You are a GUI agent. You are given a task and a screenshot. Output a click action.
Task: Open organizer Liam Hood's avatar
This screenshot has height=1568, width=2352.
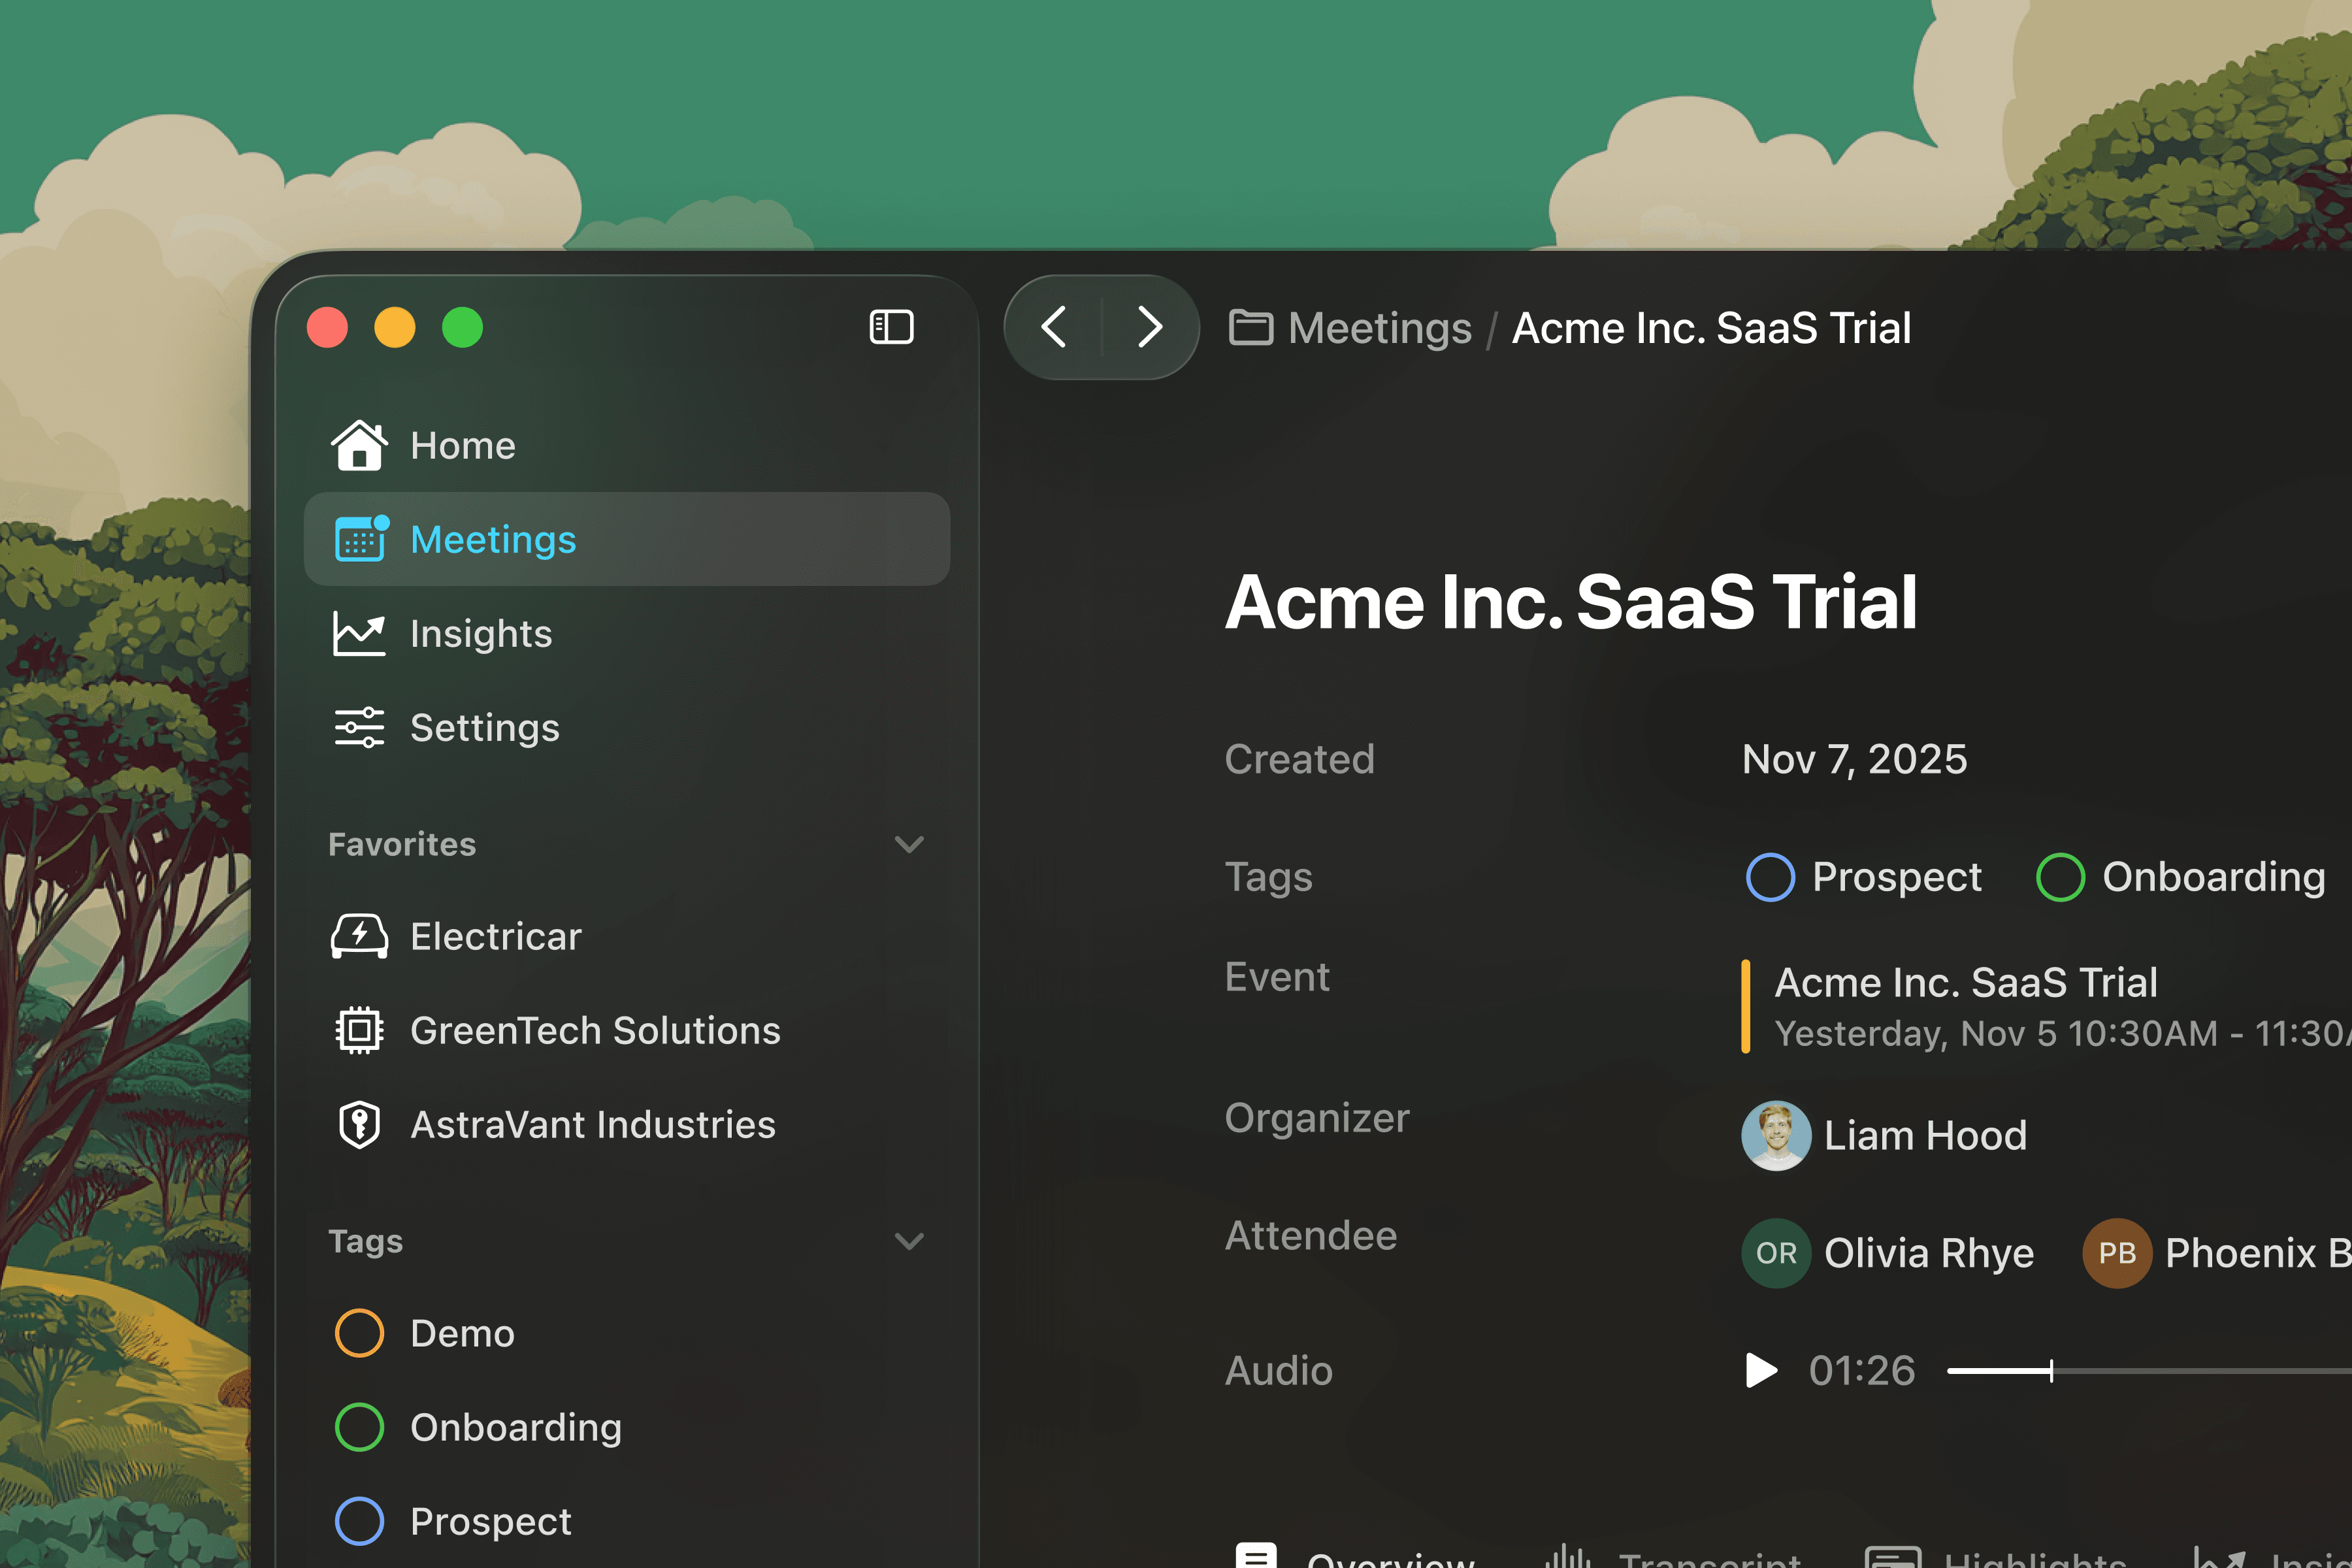pos(1776,1135)
